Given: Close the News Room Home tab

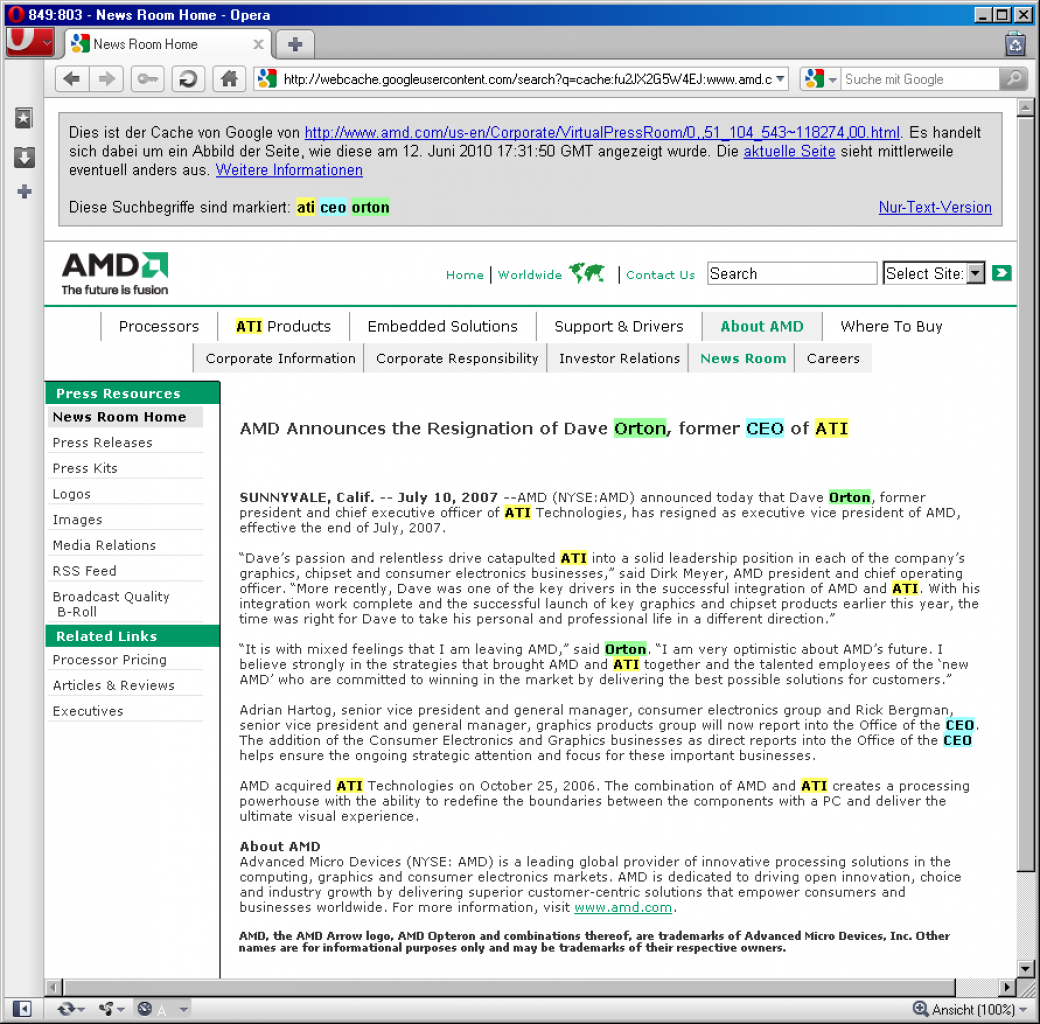Looking at the screenshot, I should point(258,44).
